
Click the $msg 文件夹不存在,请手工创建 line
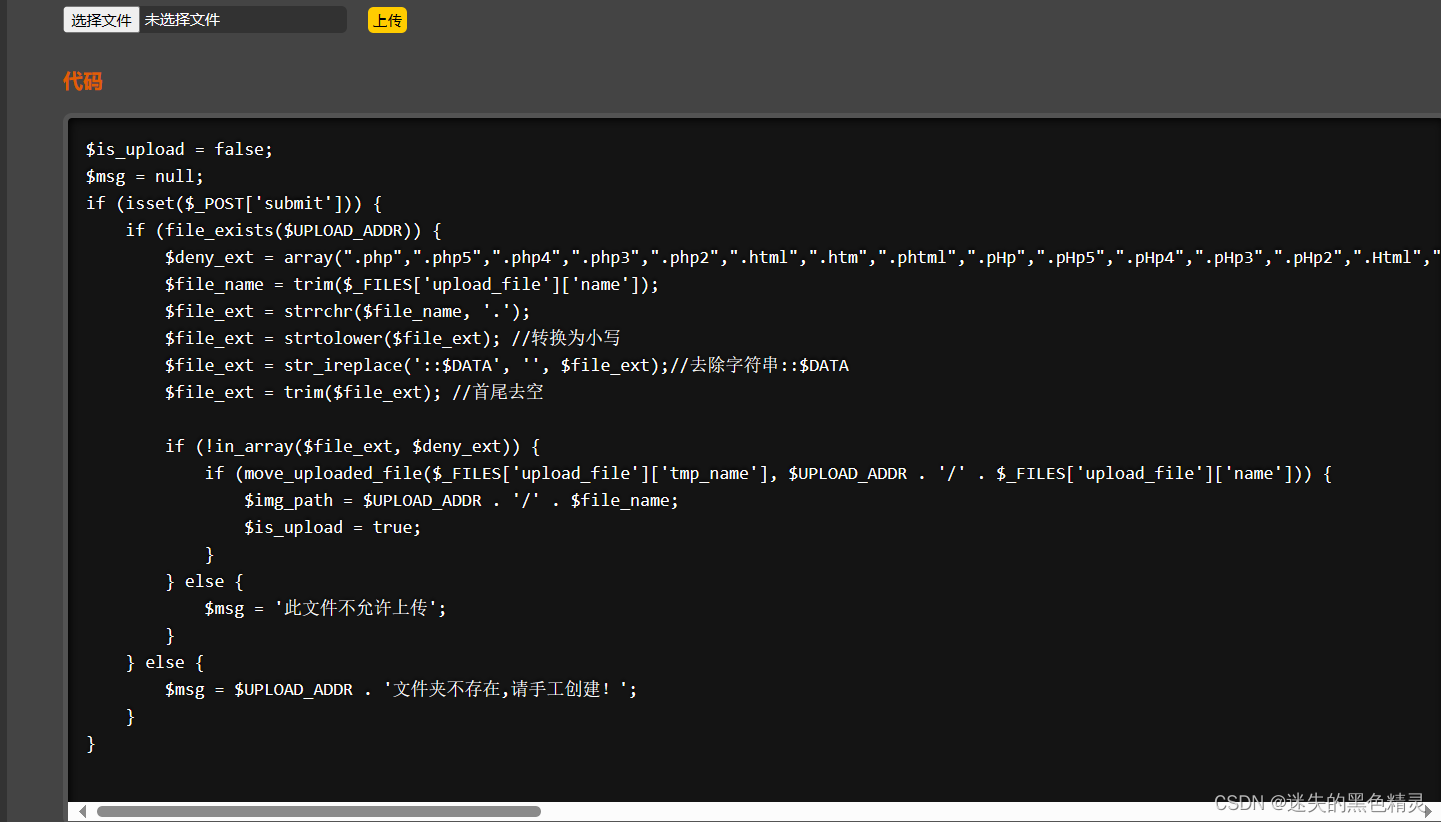[x=401, y=689]
